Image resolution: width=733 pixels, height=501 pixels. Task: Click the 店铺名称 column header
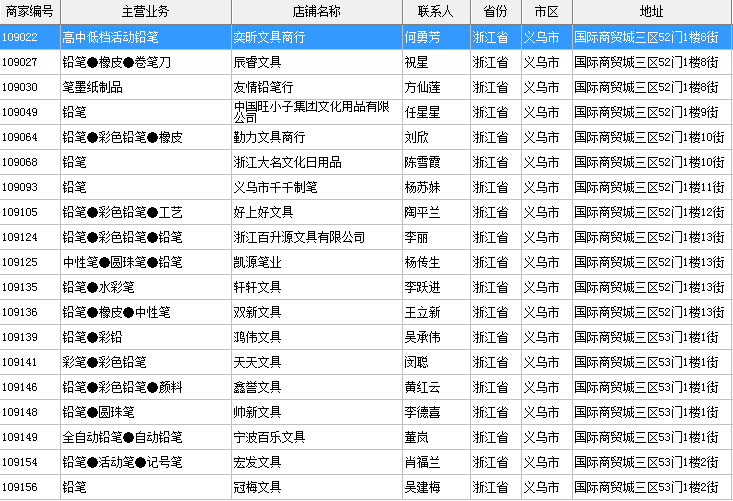[316, 11]
